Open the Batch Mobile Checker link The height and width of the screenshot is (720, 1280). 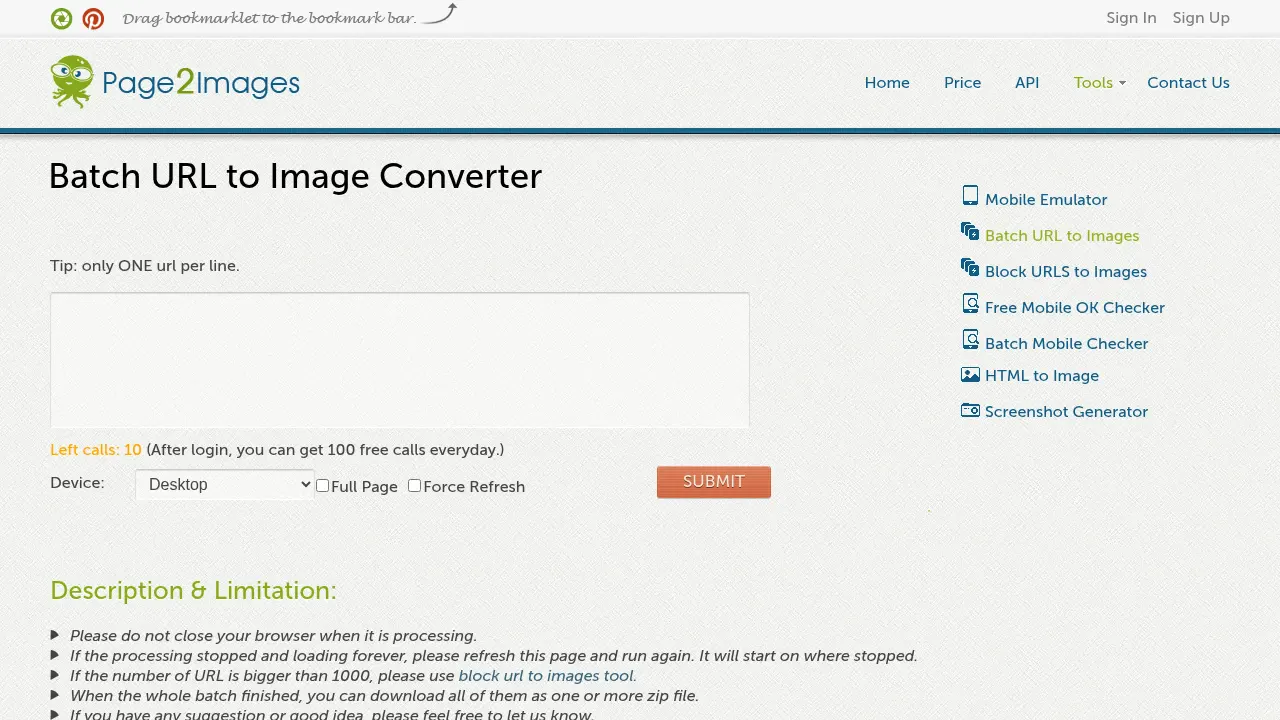1066,344
